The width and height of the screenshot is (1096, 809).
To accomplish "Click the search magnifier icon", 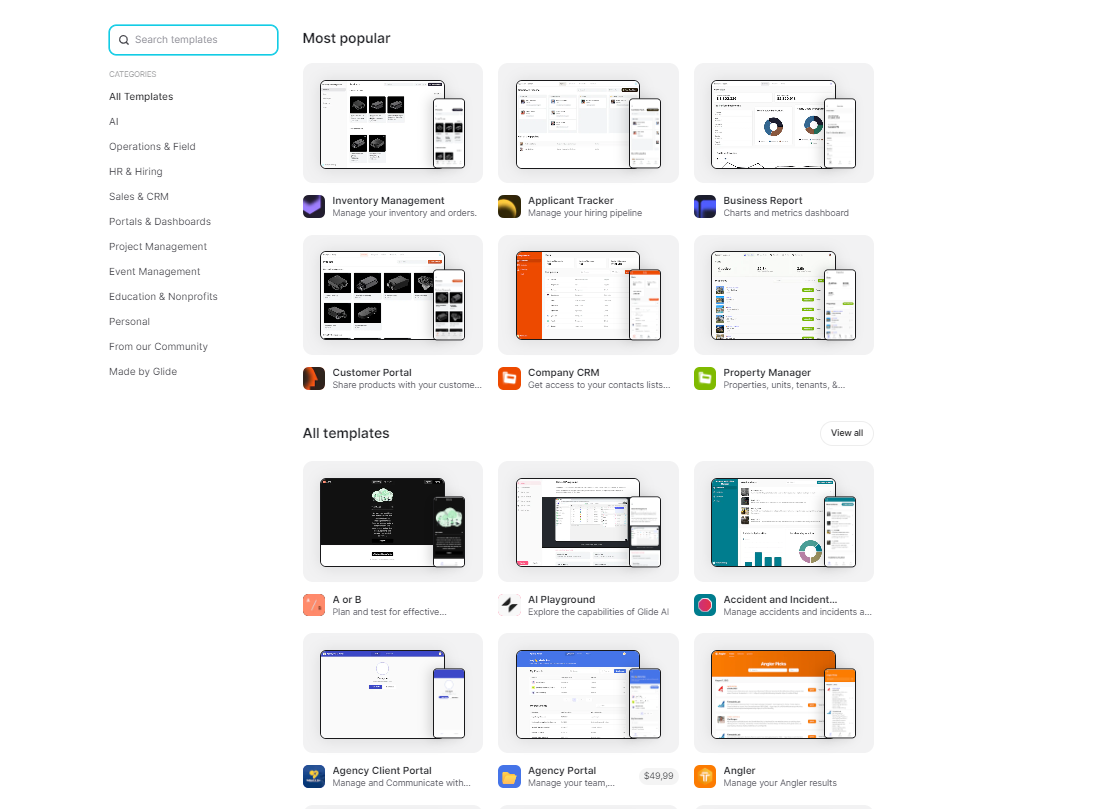I will point(124,40).
